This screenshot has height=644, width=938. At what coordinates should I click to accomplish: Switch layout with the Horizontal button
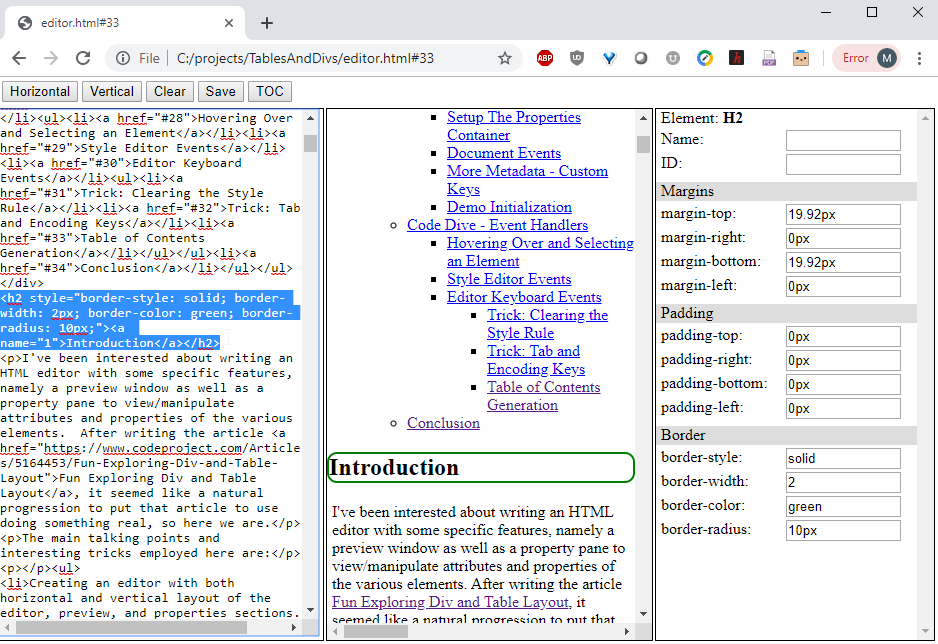coord(40,91)
